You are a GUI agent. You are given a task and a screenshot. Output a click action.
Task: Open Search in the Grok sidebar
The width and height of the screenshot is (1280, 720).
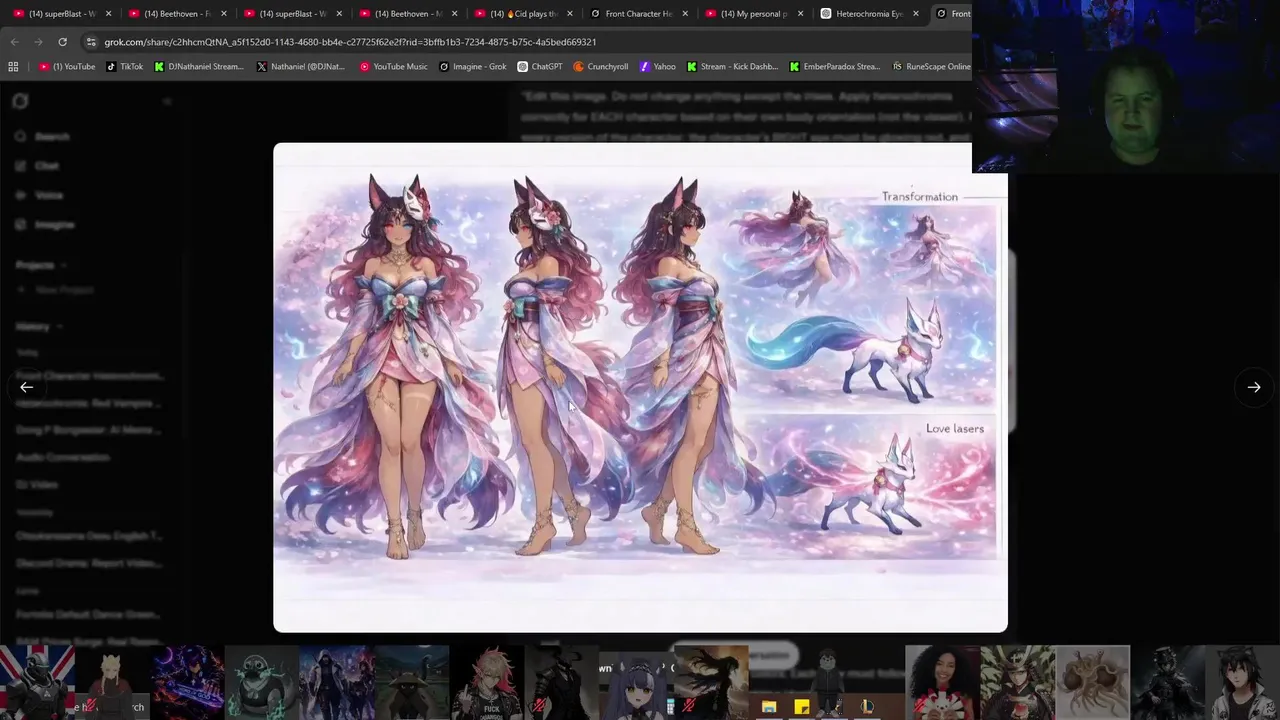tap(43, 137)
